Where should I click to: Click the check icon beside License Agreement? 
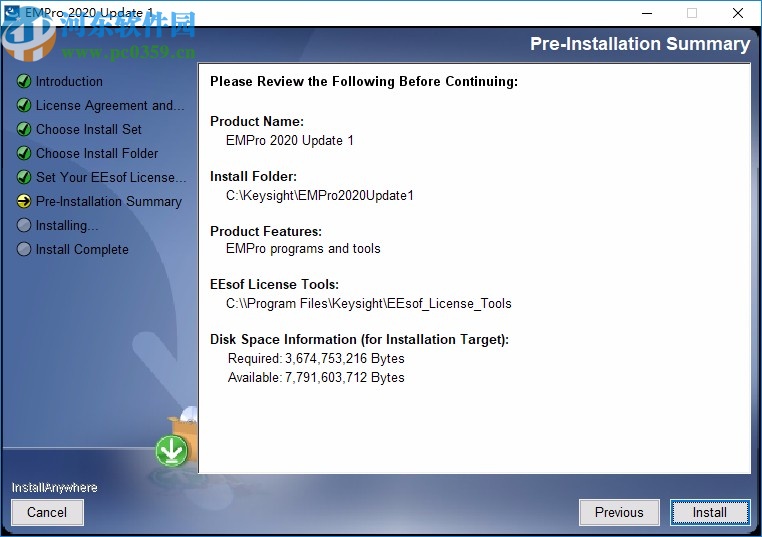point(24,105)
